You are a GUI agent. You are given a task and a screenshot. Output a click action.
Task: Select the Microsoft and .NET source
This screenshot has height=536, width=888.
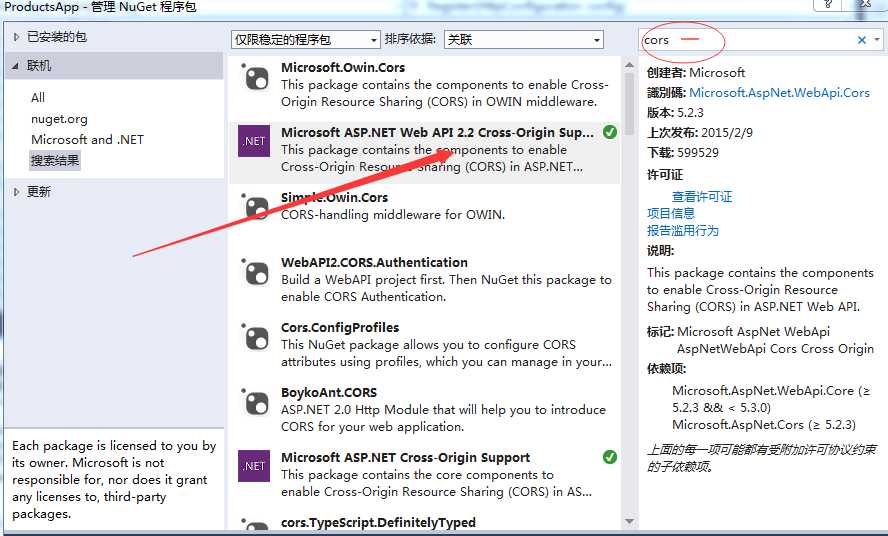coord(87,139)
